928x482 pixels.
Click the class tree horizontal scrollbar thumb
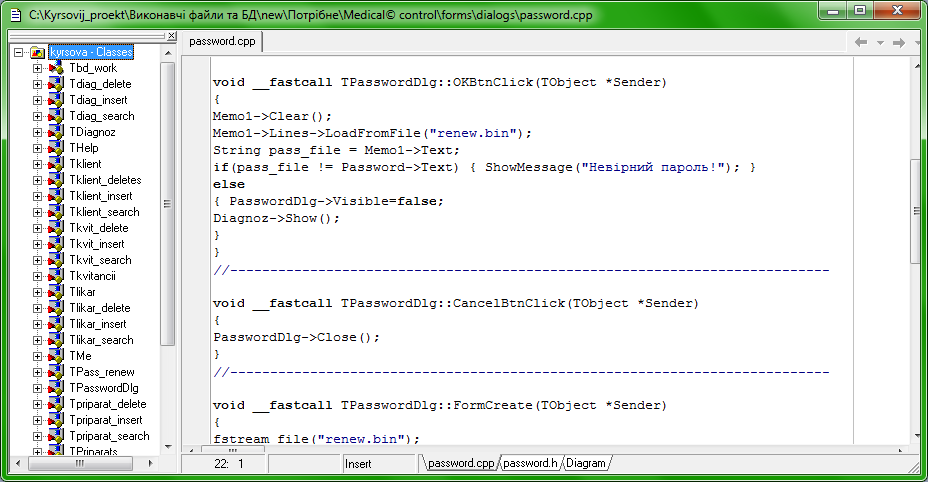pos(79,464)
